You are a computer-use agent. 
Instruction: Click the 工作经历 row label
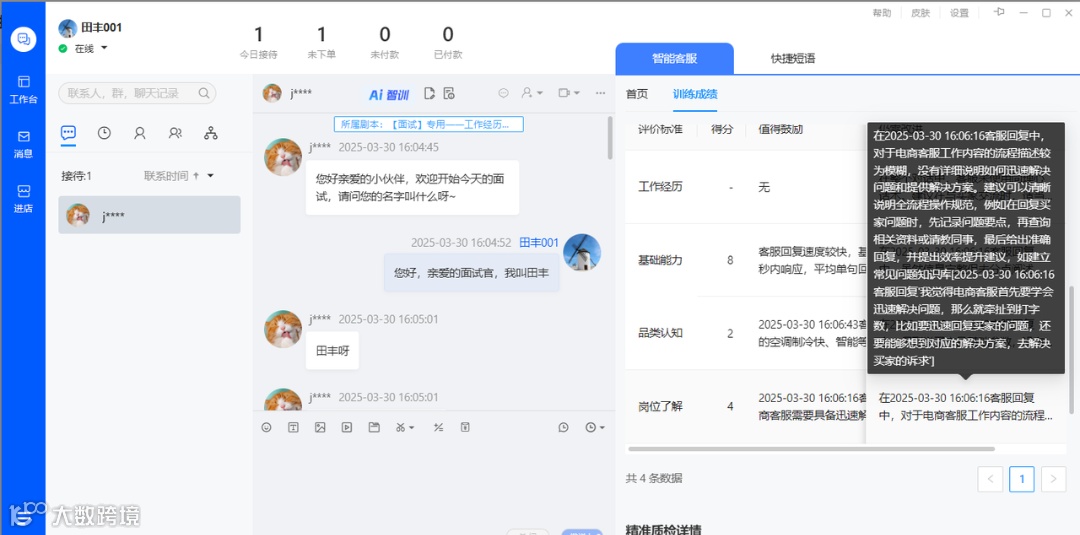coord(660,187)
